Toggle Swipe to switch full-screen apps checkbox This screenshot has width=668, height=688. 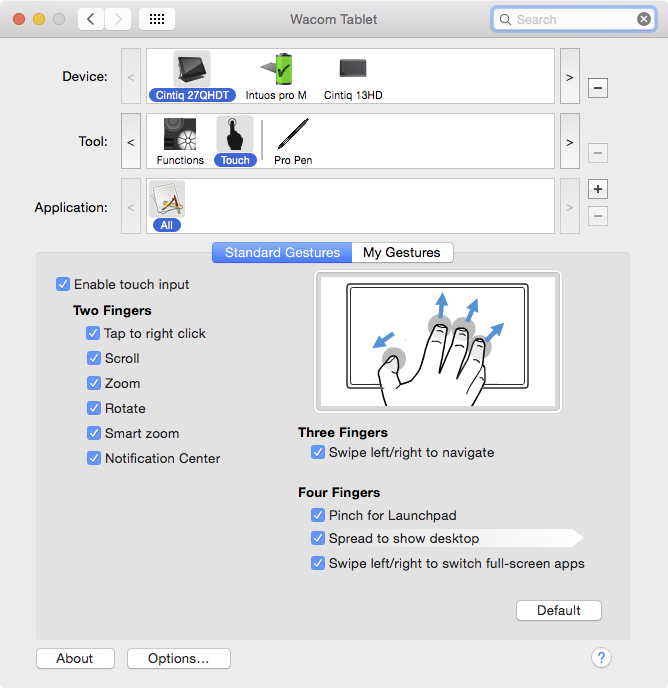(318, 563)
